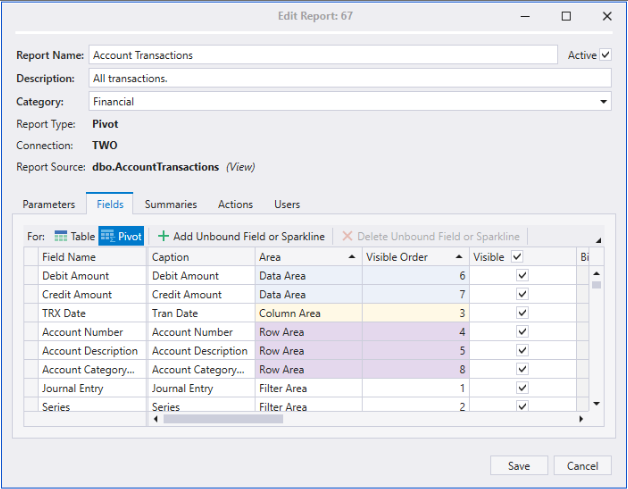Sort by Visible Order column arrow

[x=458, y=257]
